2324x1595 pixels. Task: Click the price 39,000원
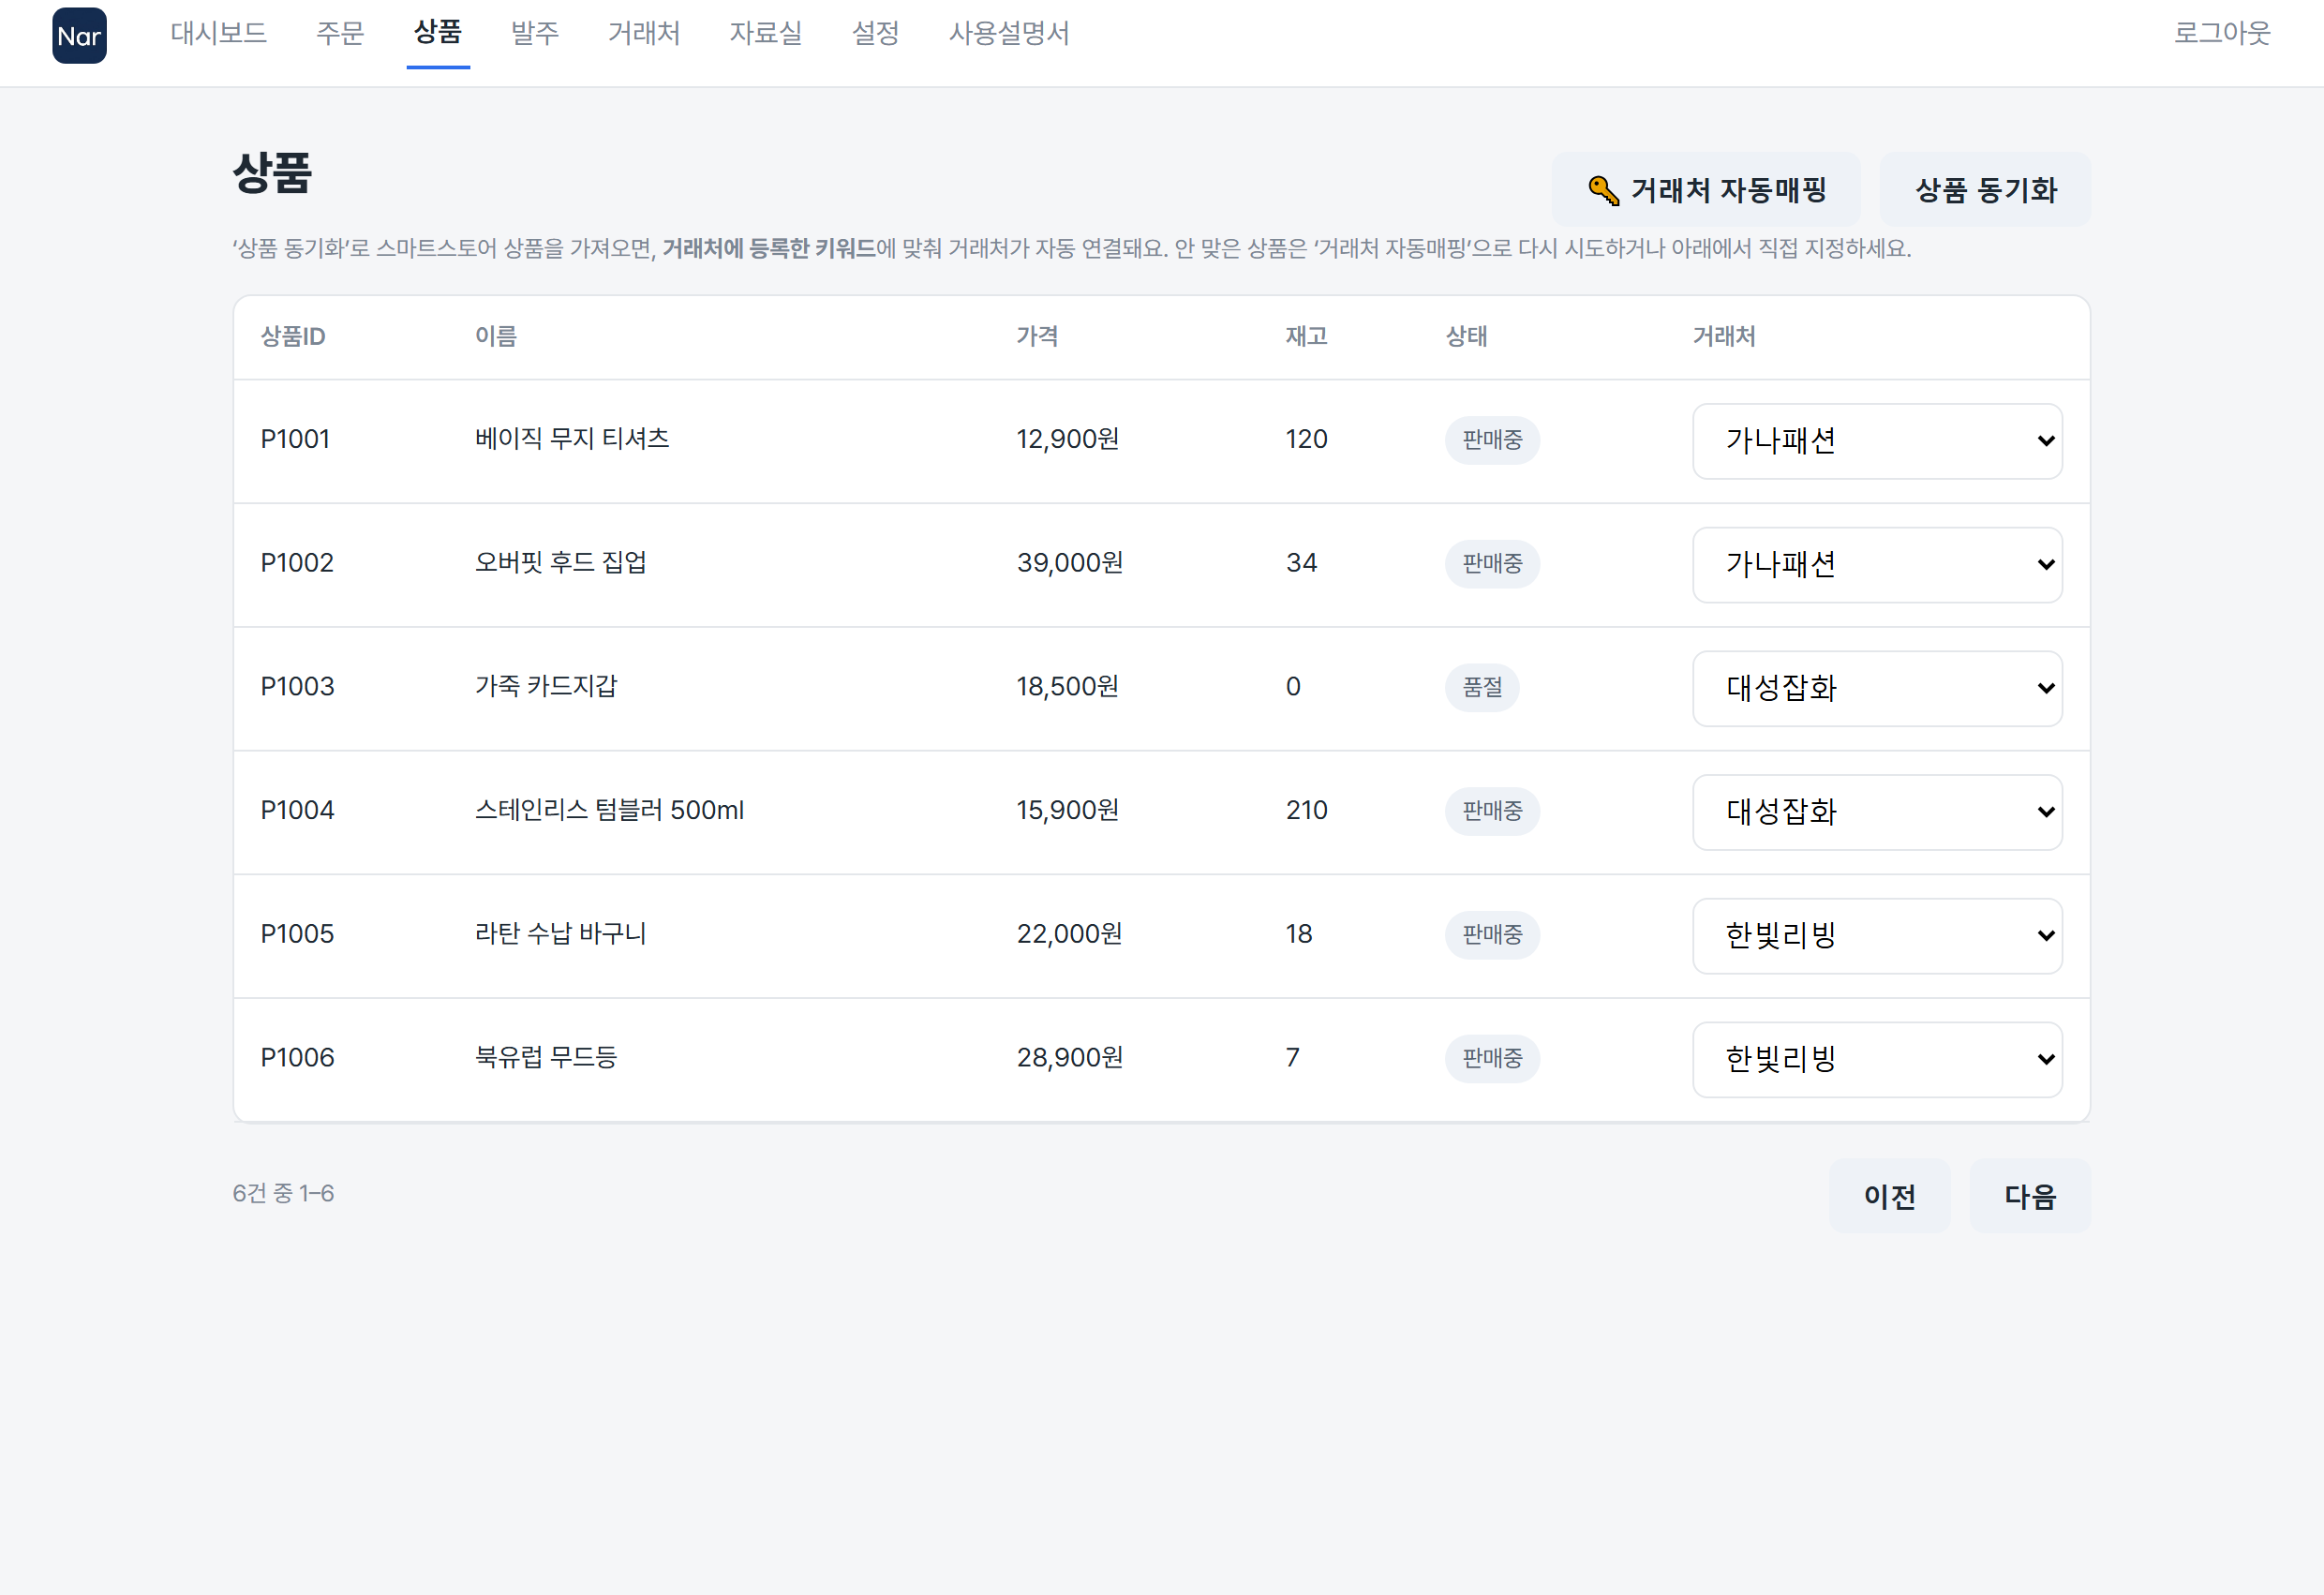coord(1070,563)
